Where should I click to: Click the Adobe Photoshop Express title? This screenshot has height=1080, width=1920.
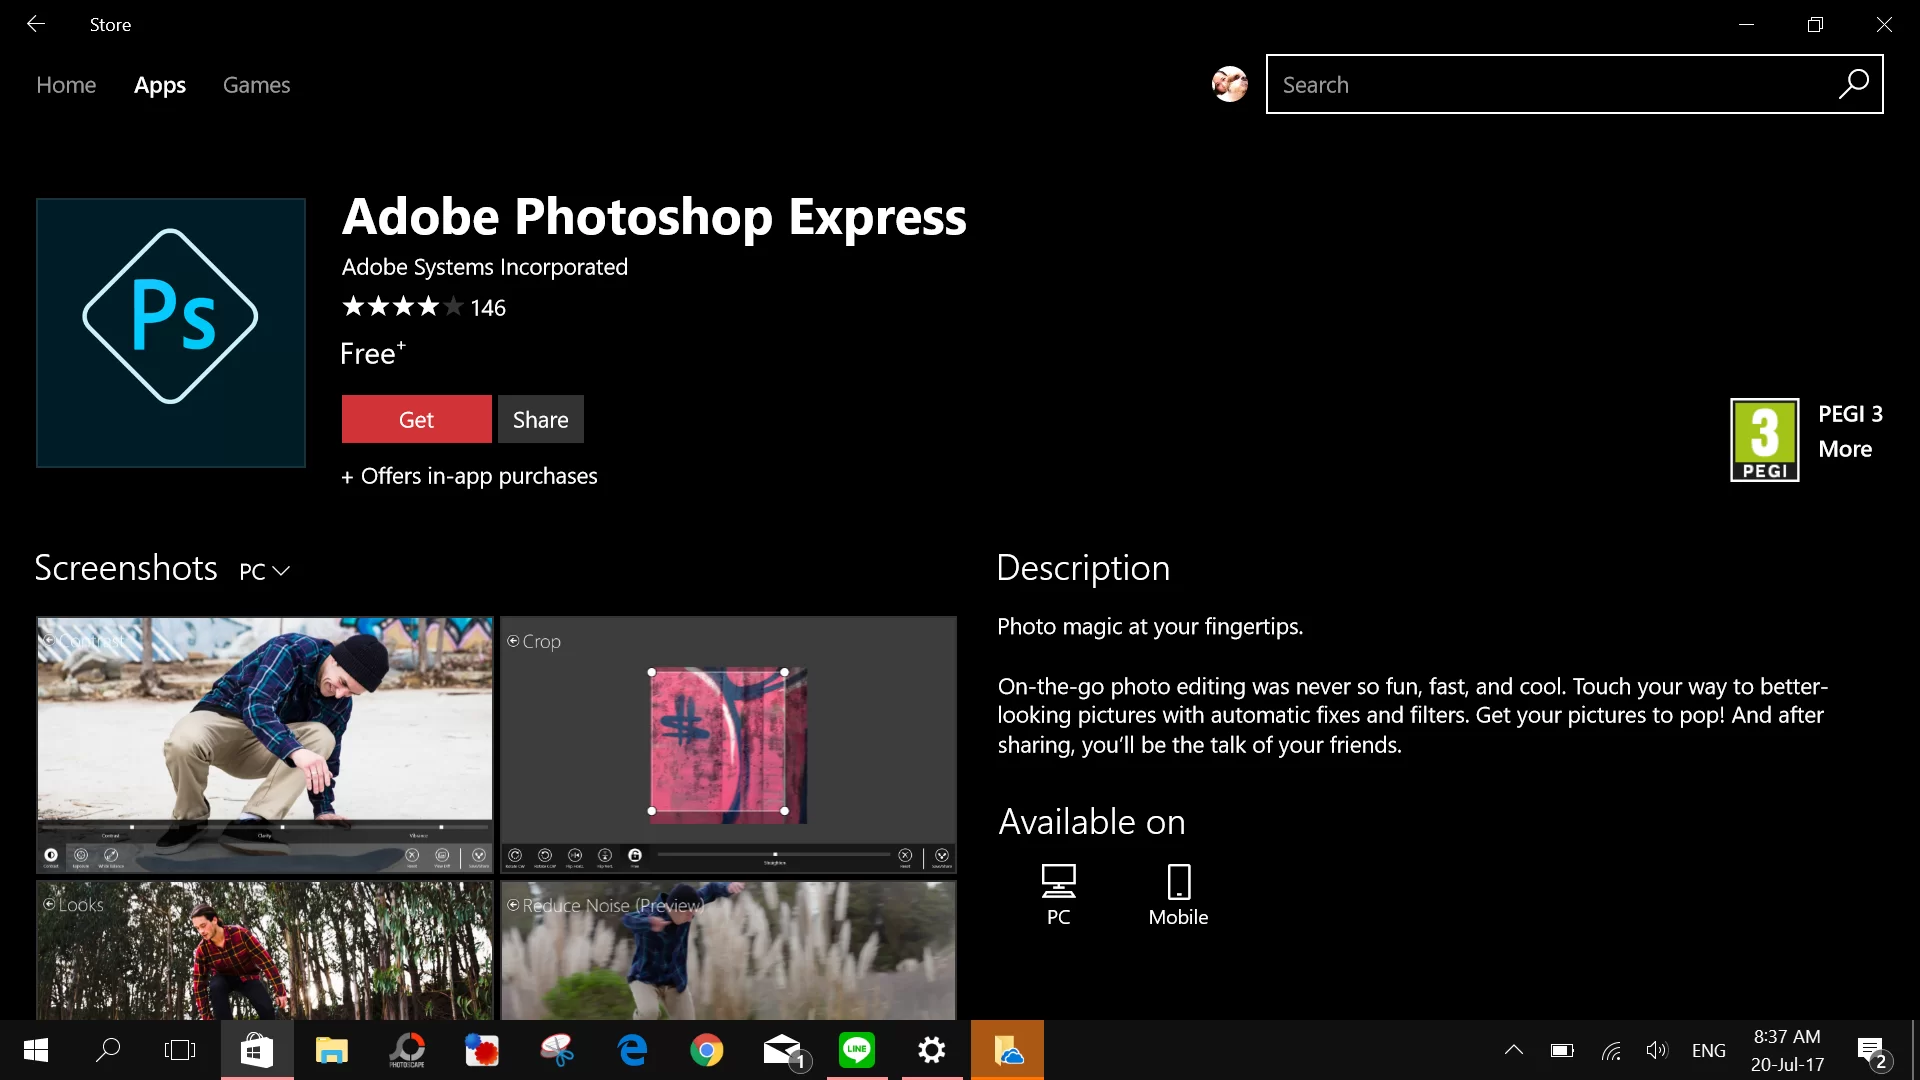654,217
